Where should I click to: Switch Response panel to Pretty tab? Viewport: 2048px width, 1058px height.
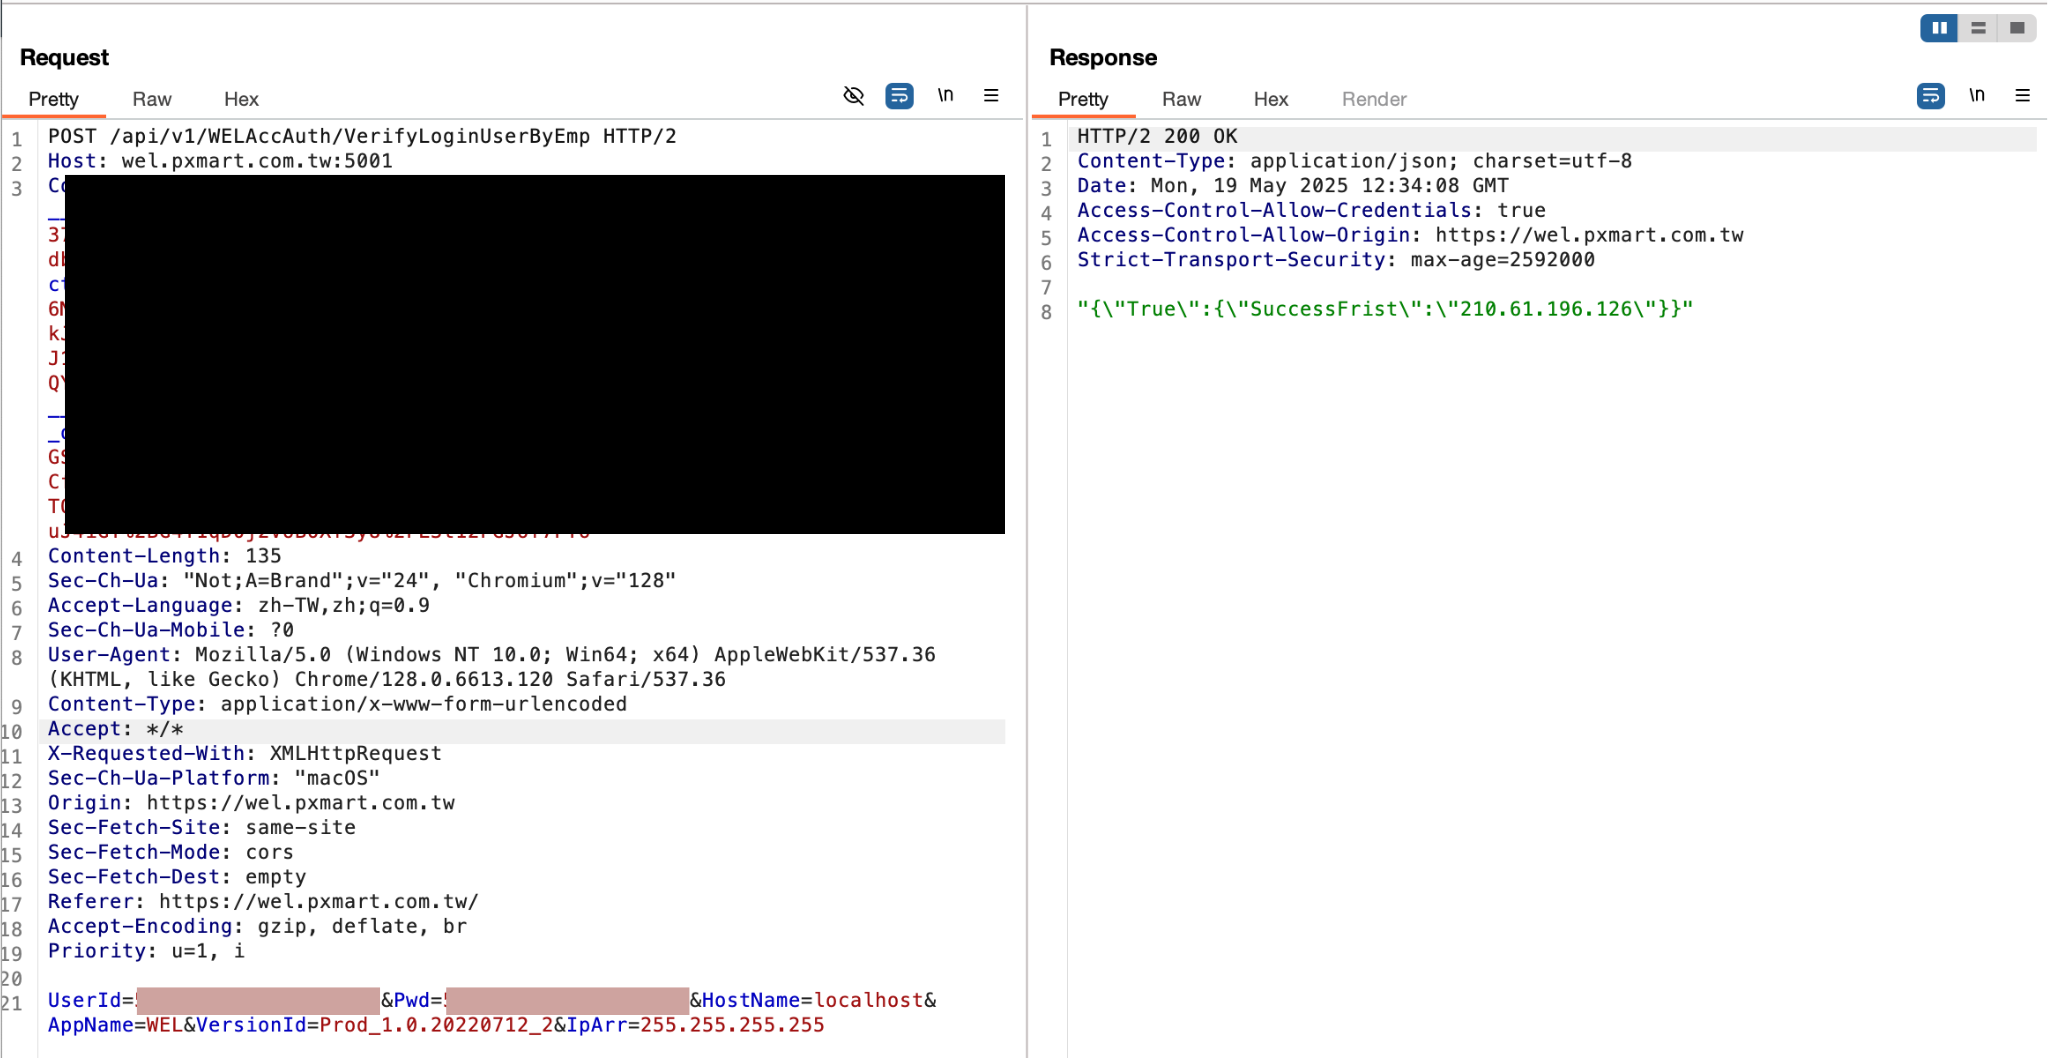(1083, 99)
